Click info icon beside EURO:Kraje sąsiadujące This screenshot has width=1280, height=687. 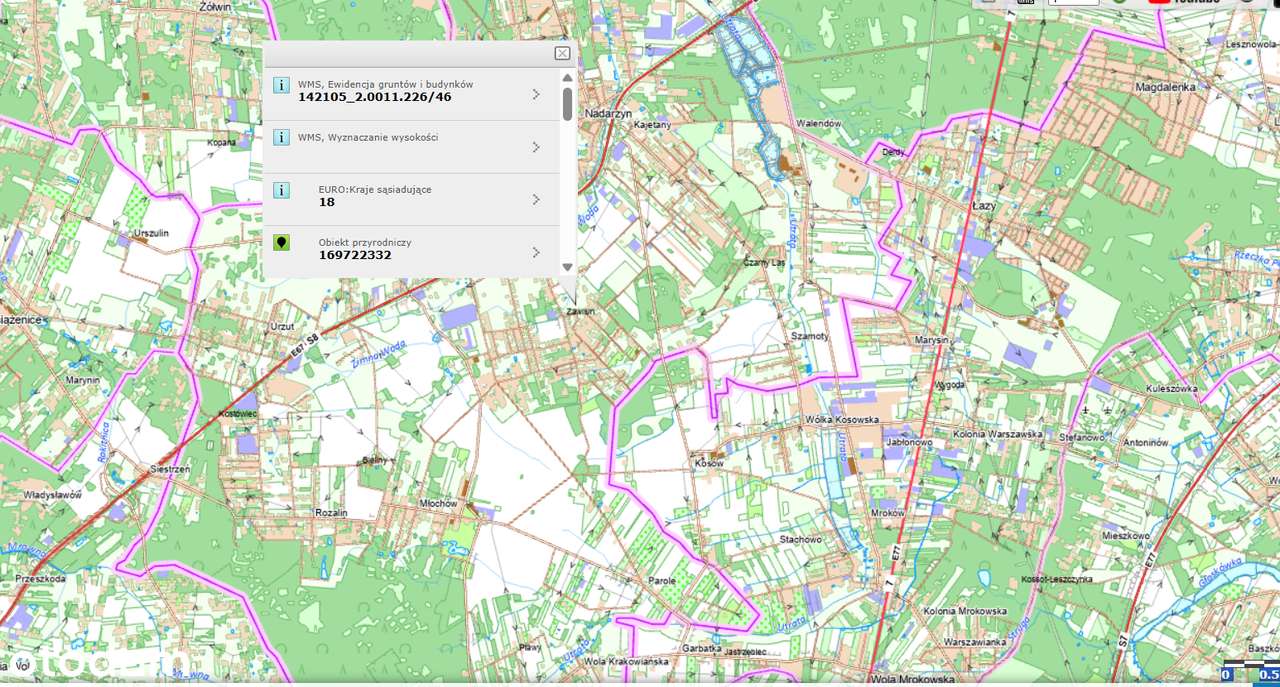click(x=282, y=190)
